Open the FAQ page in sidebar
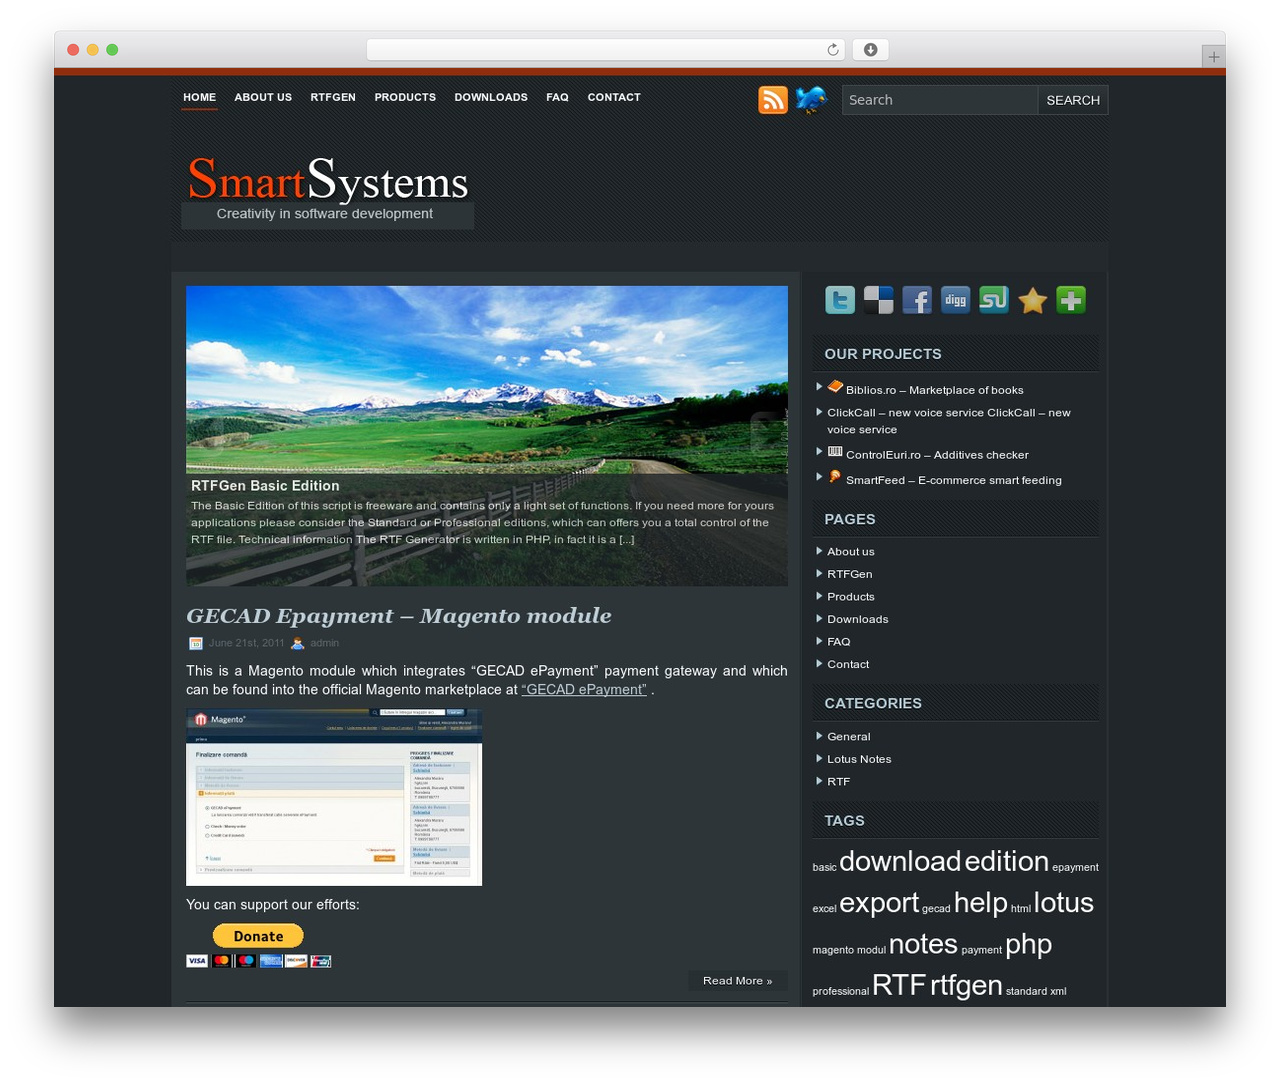 pos(839,642)
